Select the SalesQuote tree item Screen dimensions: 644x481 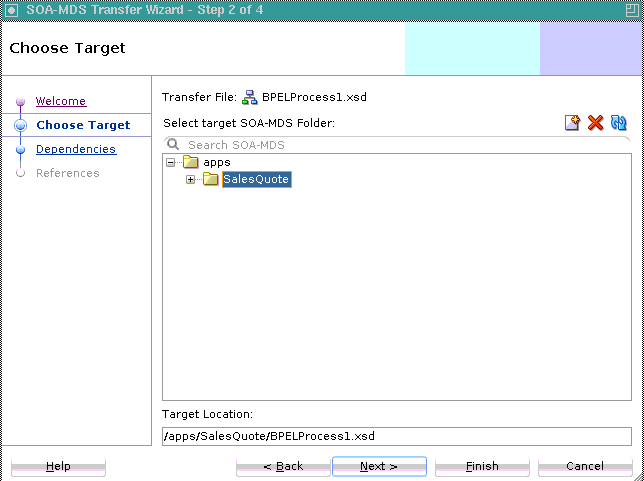(256, 180)
